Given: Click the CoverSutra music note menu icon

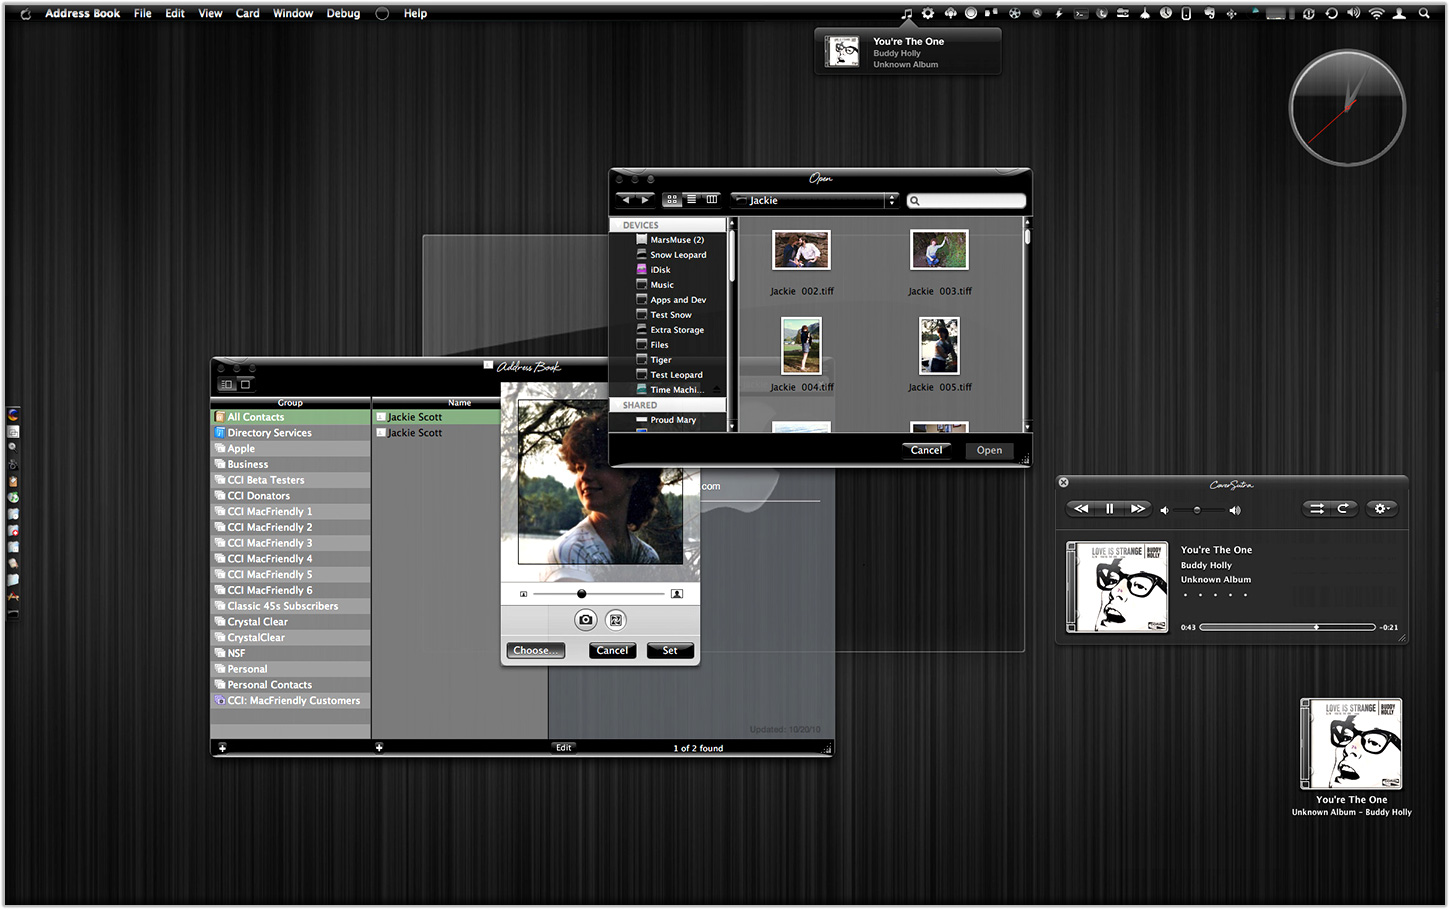Looking at the screenshot, I should [x=906, y=13].
